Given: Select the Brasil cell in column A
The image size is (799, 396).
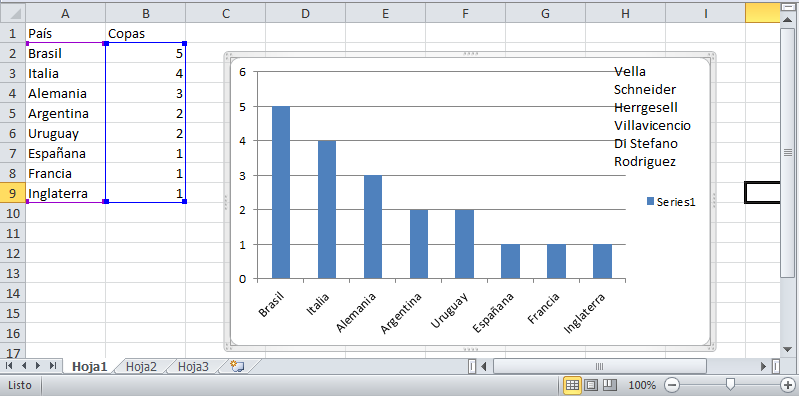Looking at the screenshot, I should 65,54.
